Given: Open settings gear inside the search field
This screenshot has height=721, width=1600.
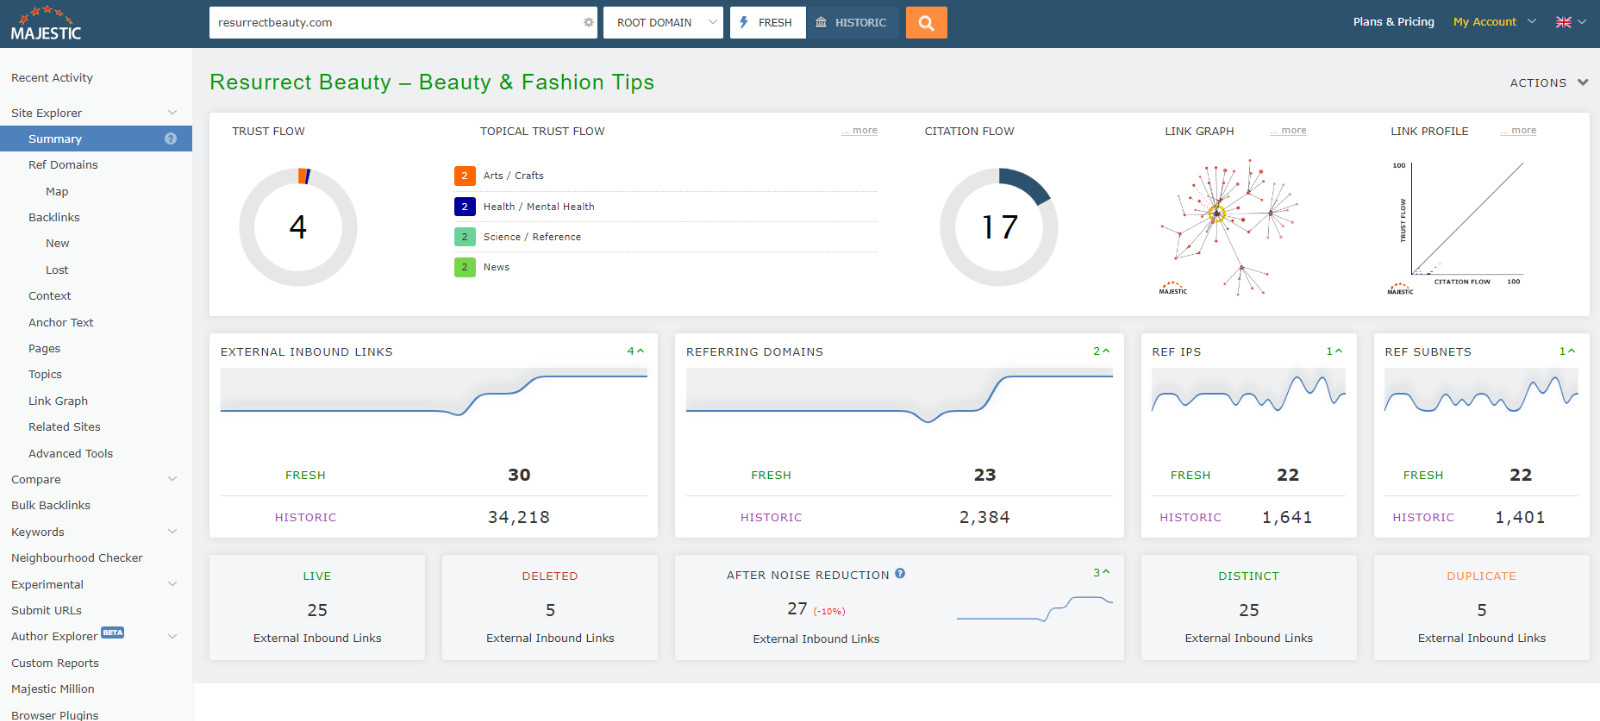Looking at the screenshot, I should 588,22.
